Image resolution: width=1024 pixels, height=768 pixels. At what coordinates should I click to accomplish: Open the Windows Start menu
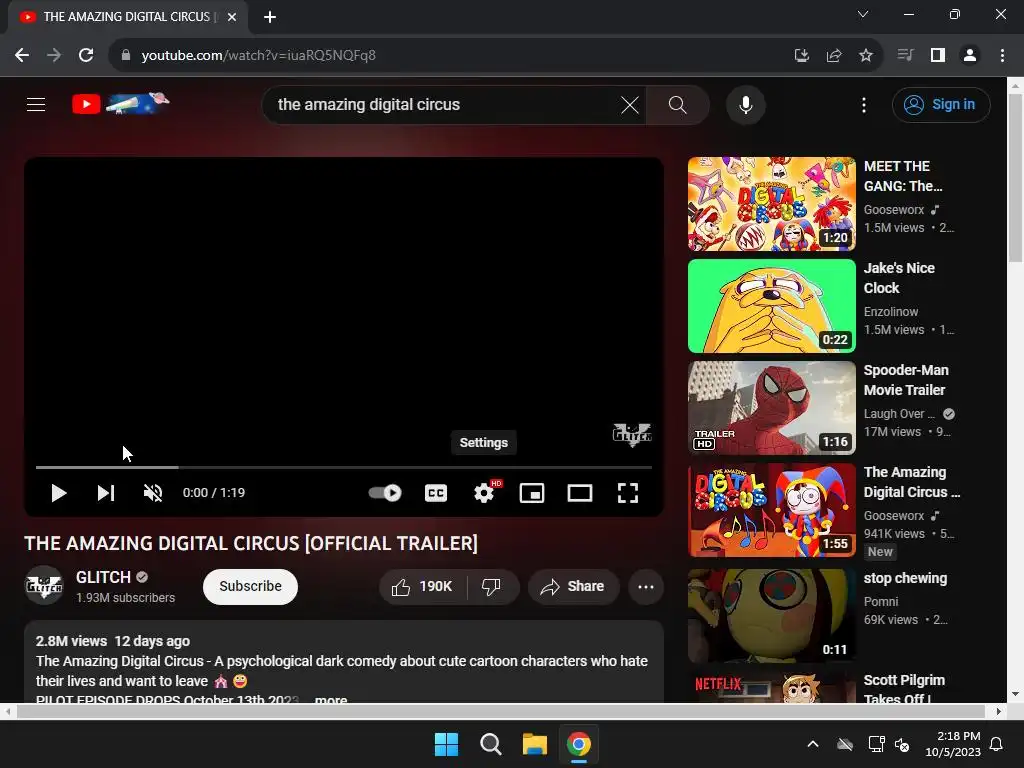(446, 744)
